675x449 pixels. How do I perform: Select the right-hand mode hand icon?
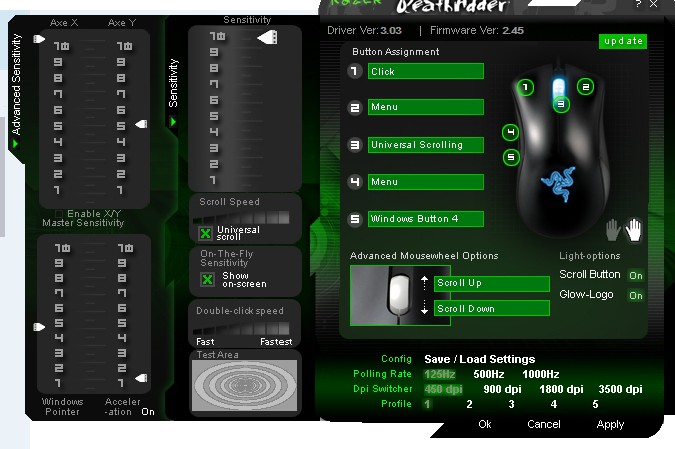tap(633, 229)
